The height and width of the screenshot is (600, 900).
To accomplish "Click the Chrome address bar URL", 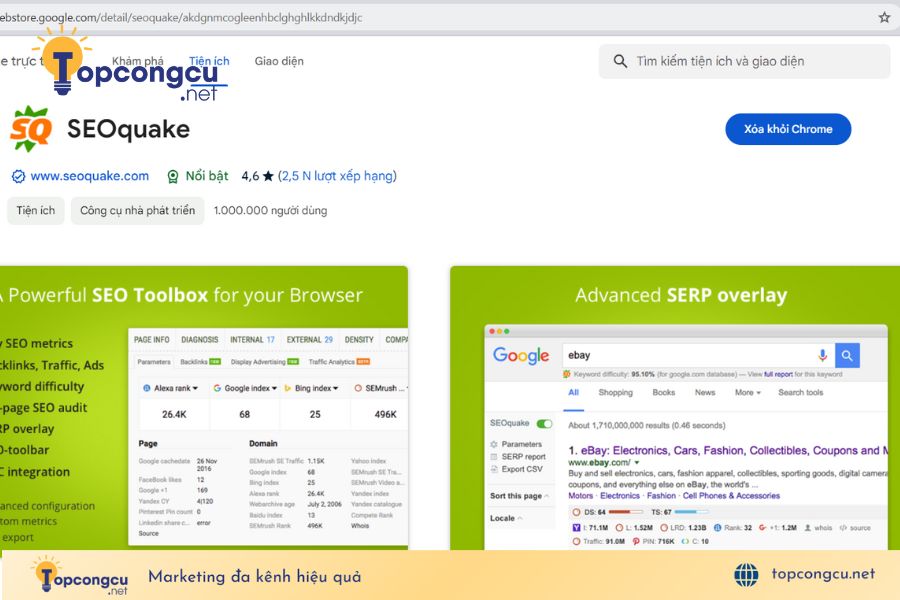I will pos(181,17).
